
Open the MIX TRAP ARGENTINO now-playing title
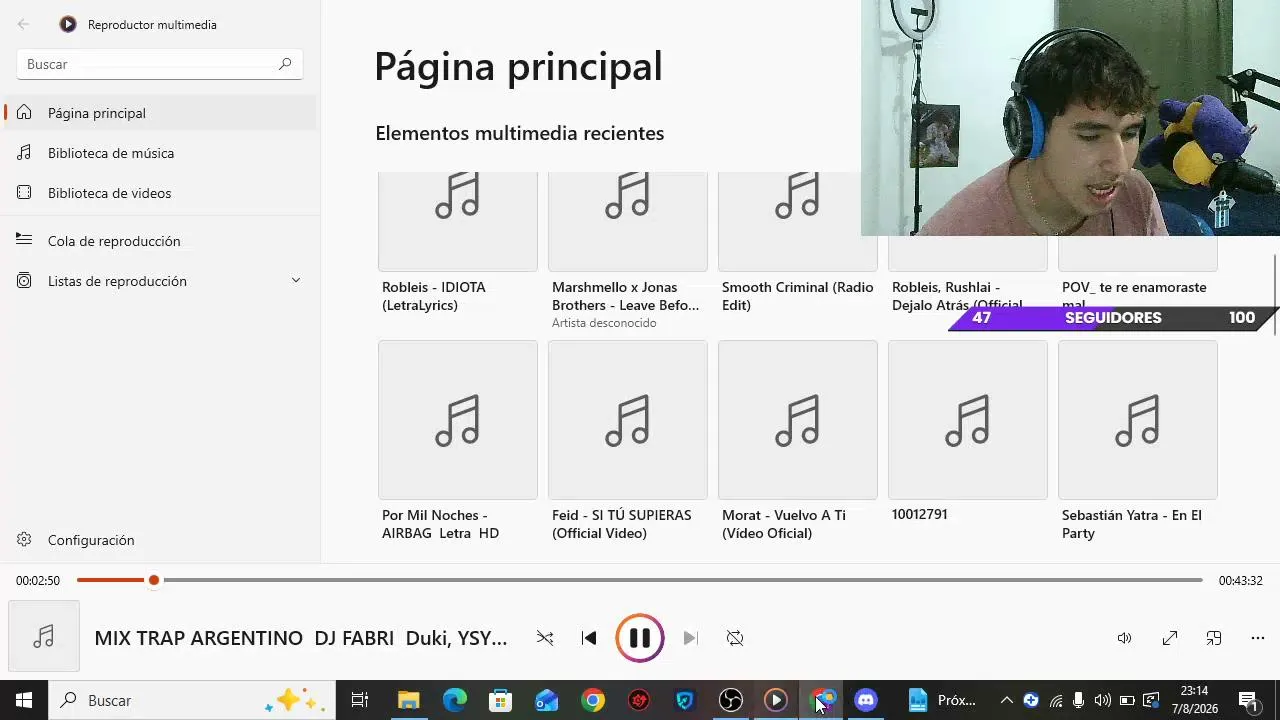(301, 638)
